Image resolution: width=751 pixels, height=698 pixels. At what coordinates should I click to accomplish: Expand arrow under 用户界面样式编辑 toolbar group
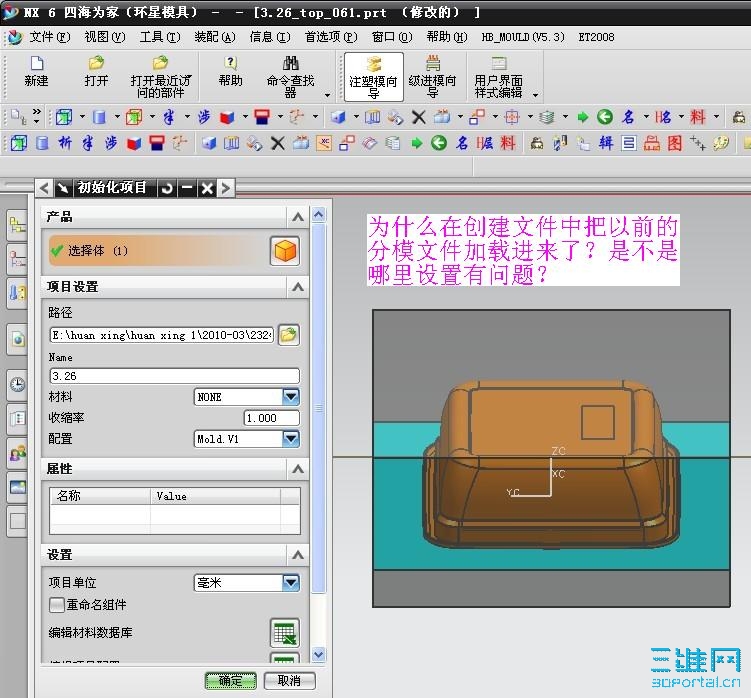[535, 95]
